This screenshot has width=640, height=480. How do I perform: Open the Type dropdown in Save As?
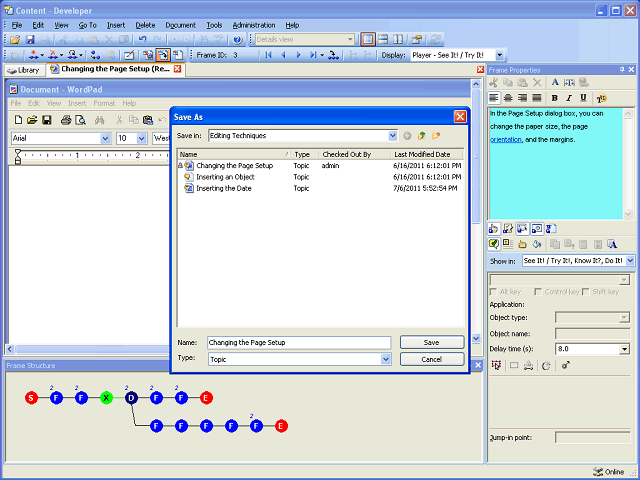click(385, 359)
